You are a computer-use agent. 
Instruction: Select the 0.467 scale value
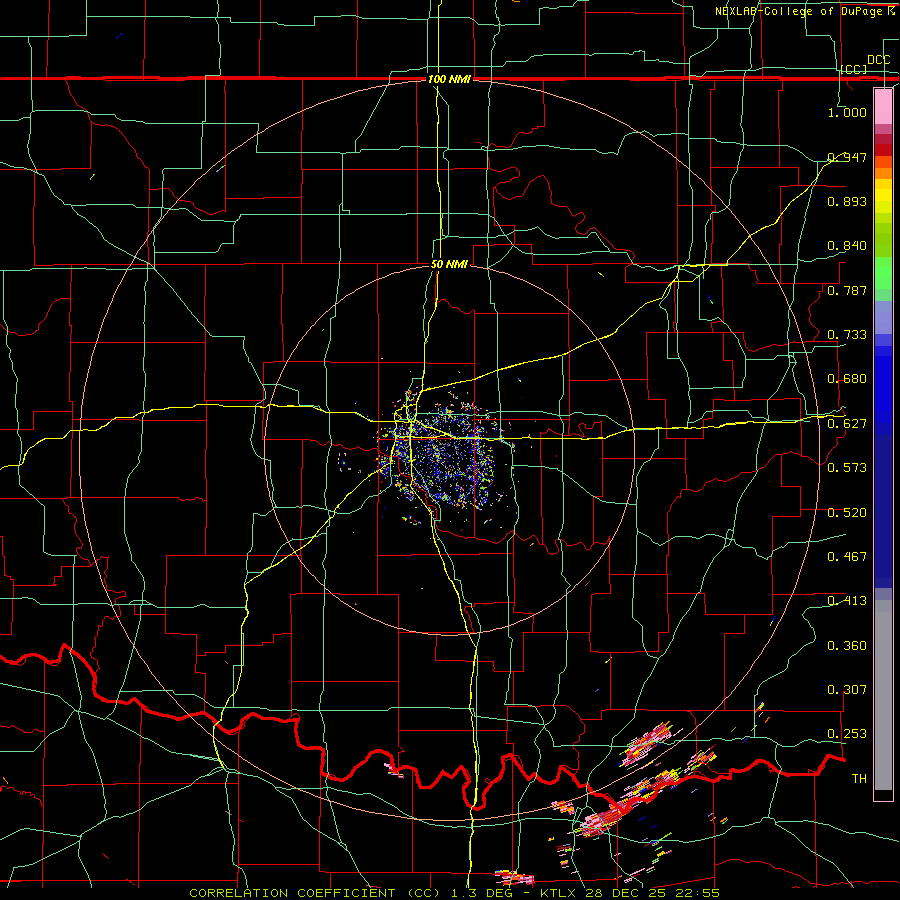[847, 557]
